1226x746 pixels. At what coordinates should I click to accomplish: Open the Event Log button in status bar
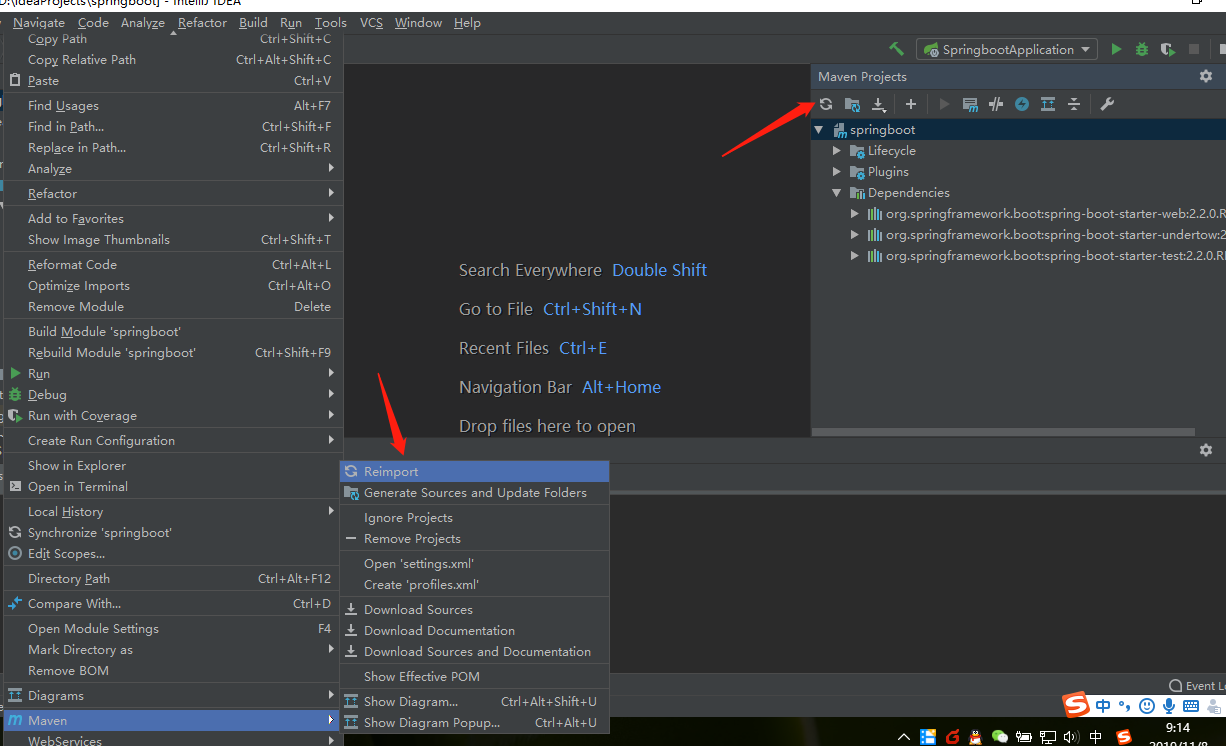tap(1196, 686)
